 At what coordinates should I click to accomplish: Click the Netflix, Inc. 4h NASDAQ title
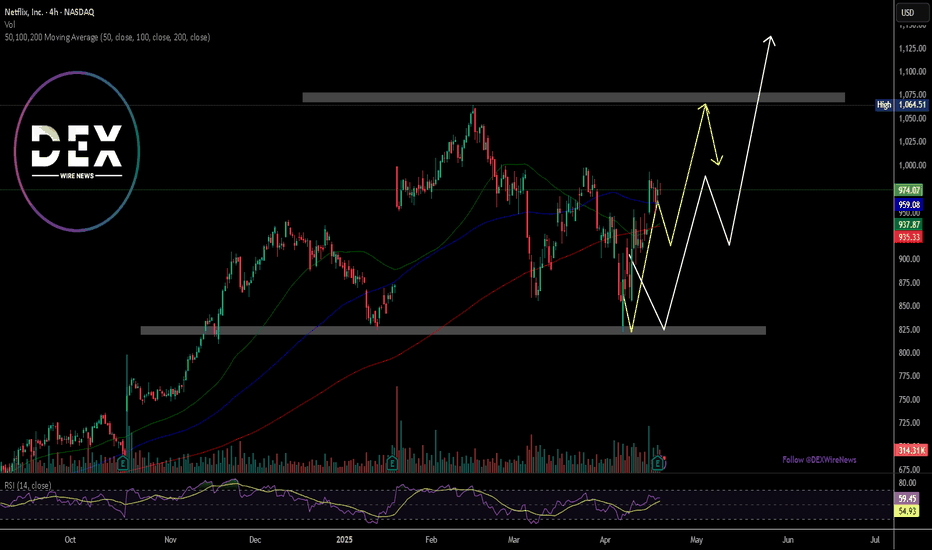pyautogui.click(x=49, y=12)
